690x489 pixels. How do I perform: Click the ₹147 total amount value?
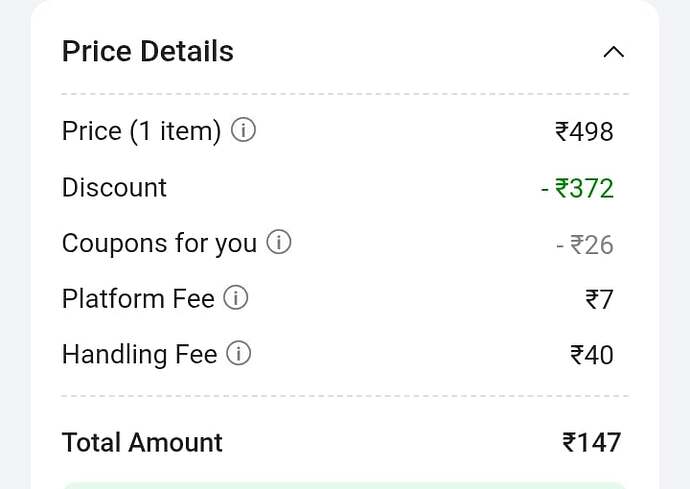pos(591,442)
